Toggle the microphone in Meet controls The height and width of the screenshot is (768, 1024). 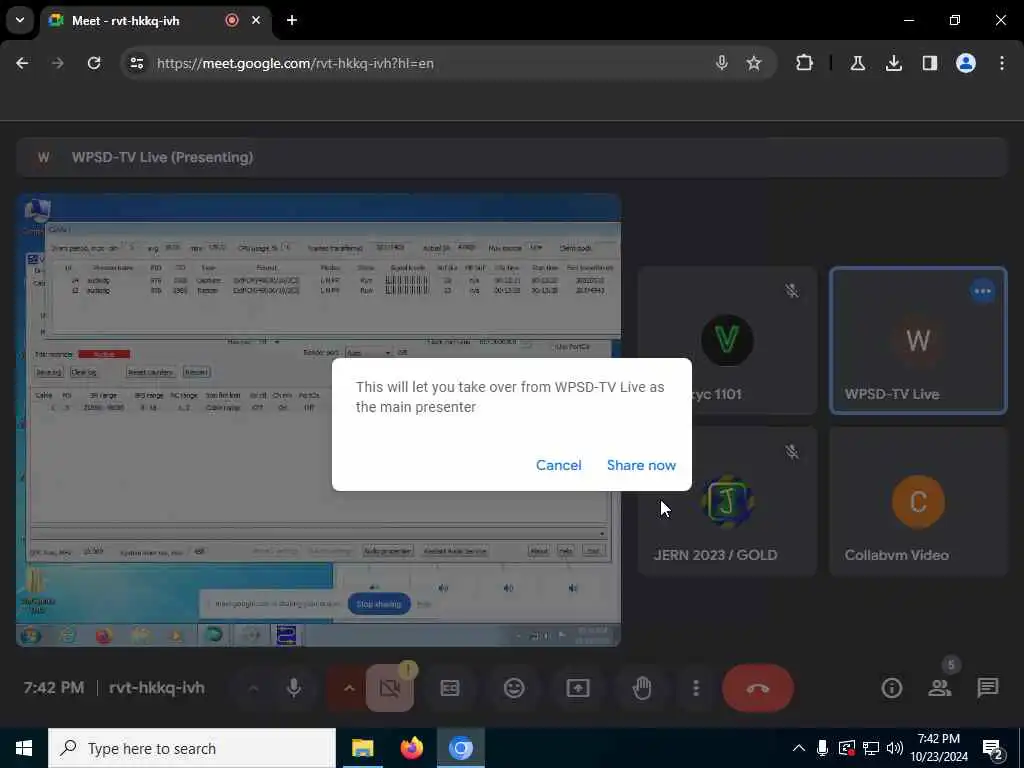pos(294,688)
